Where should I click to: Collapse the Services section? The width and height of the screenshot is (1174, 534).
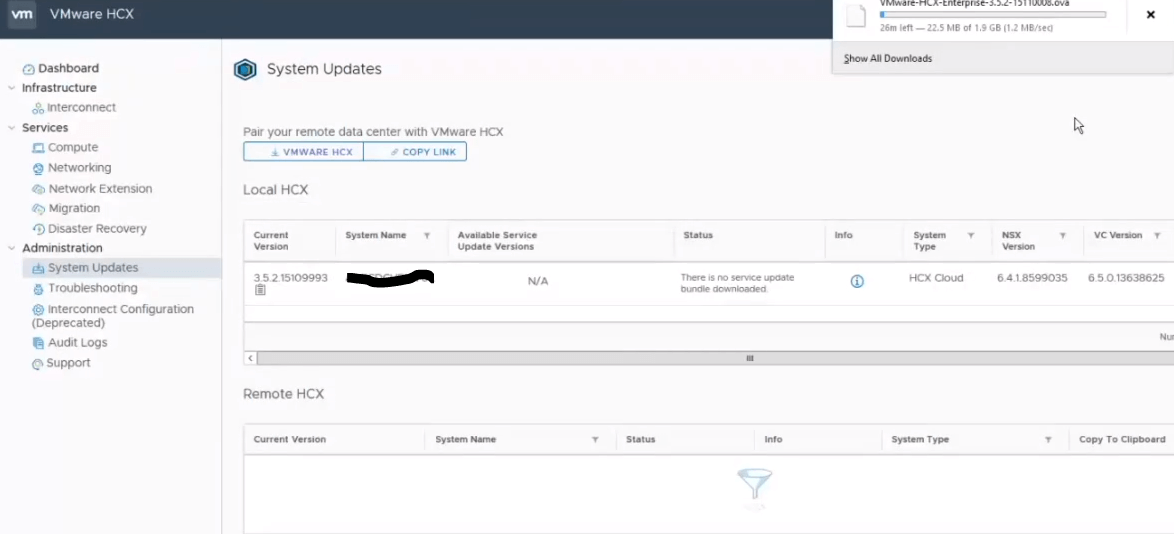pos(12,128)
